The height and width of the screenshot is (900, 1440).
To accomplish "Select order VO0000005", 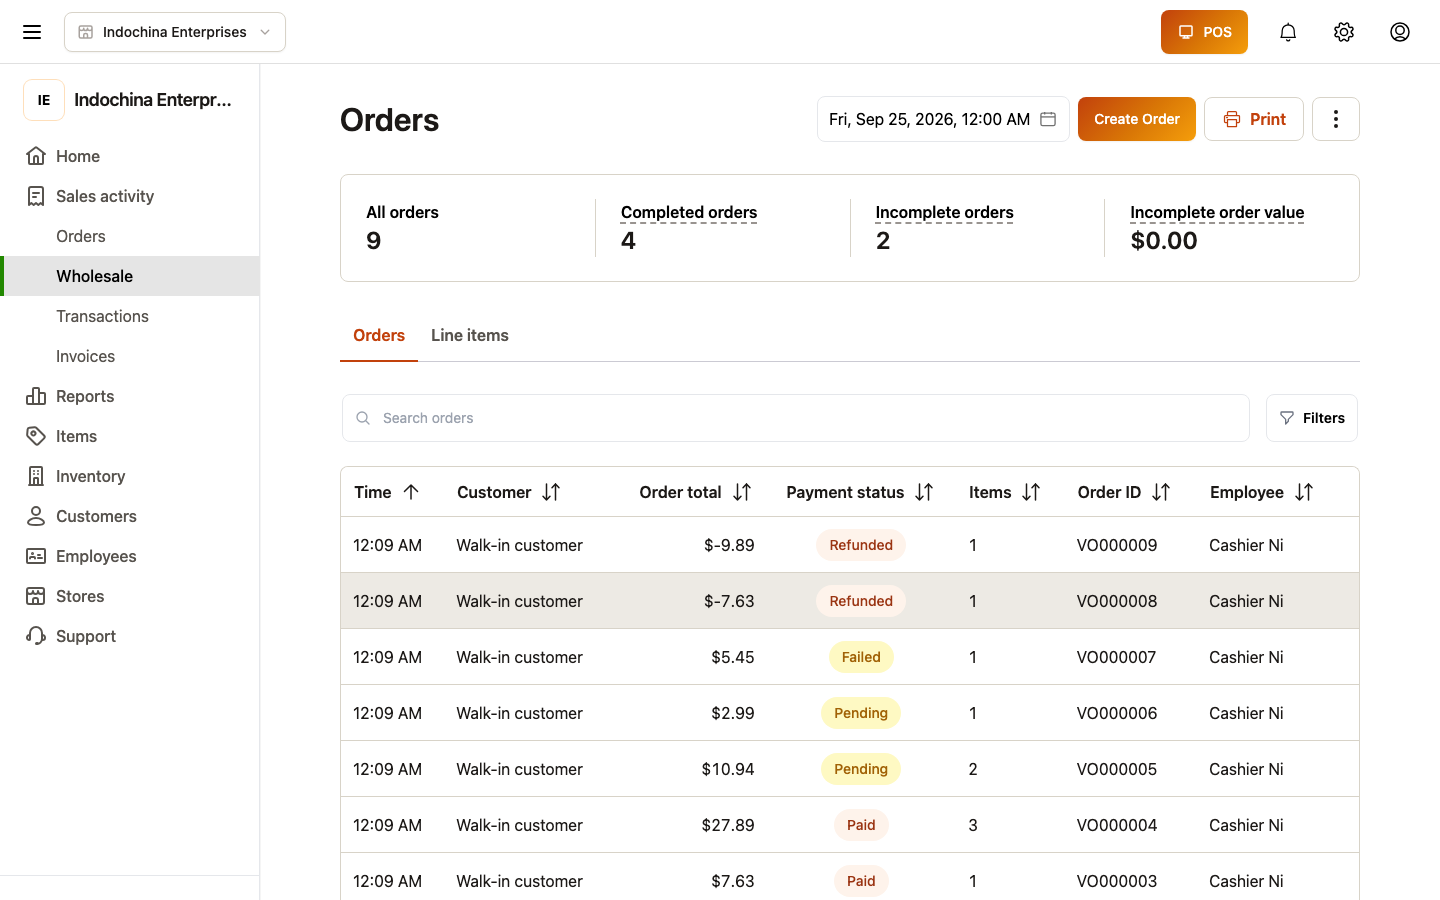I will [x=850, y=769].
